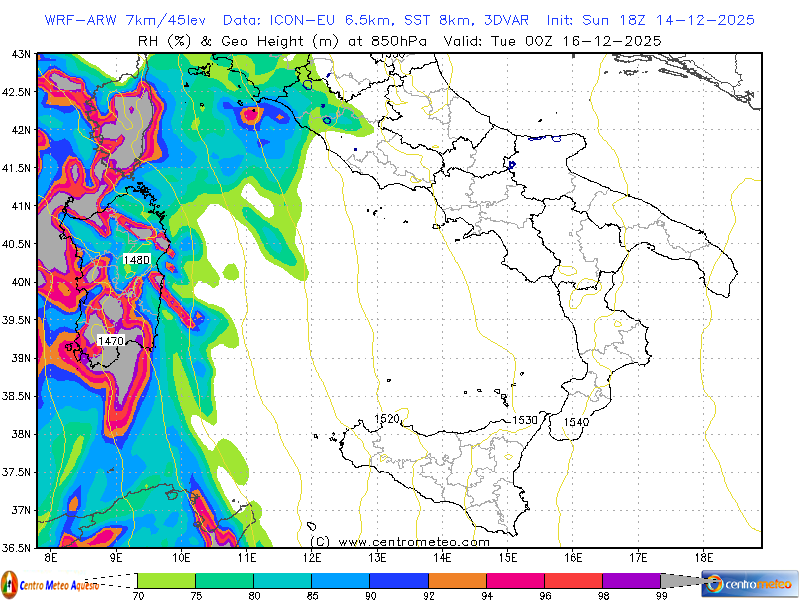
Task: Open the www.centrometeo.com copyright link
Action: 400,541
